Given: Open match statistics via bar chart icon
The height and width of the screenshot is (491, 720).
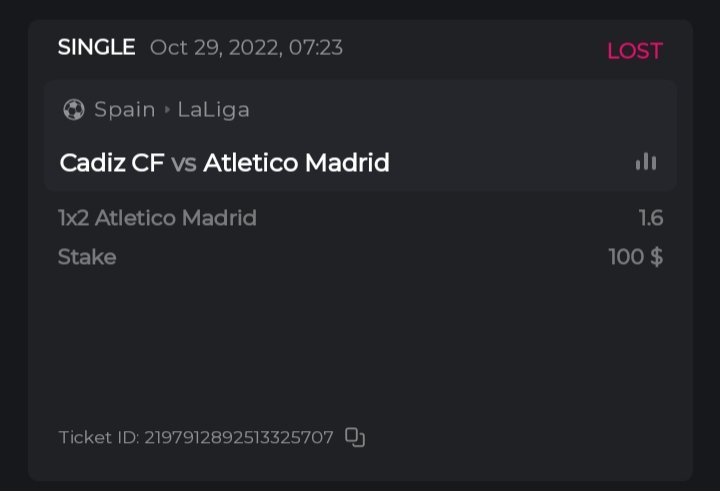Looking at the screenshot, I should [x=646, y=162].
